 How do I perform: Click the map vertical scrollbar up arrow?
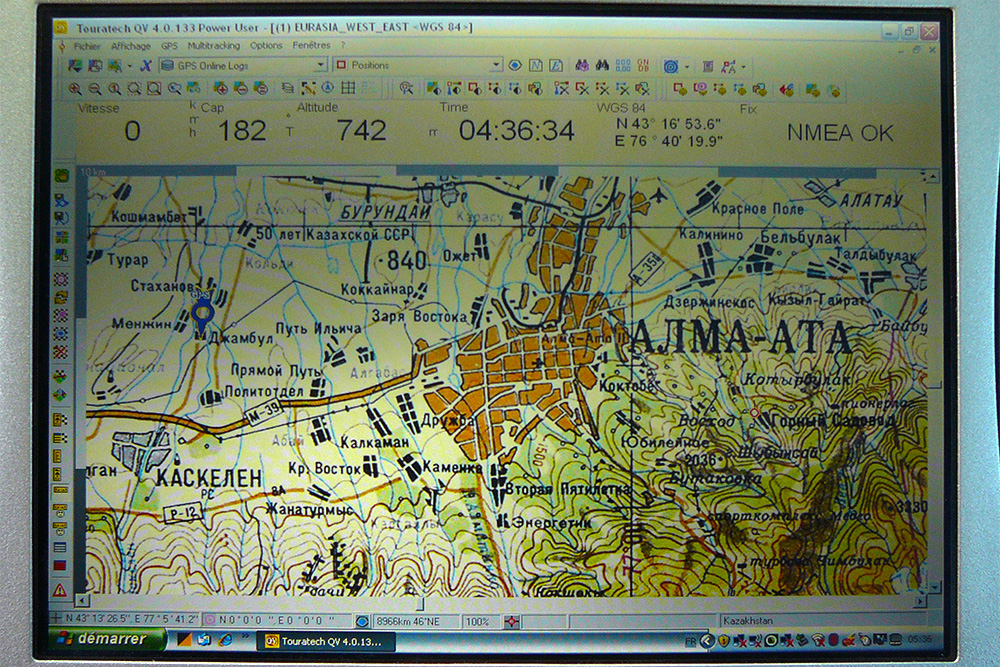[x=933, y=175]
